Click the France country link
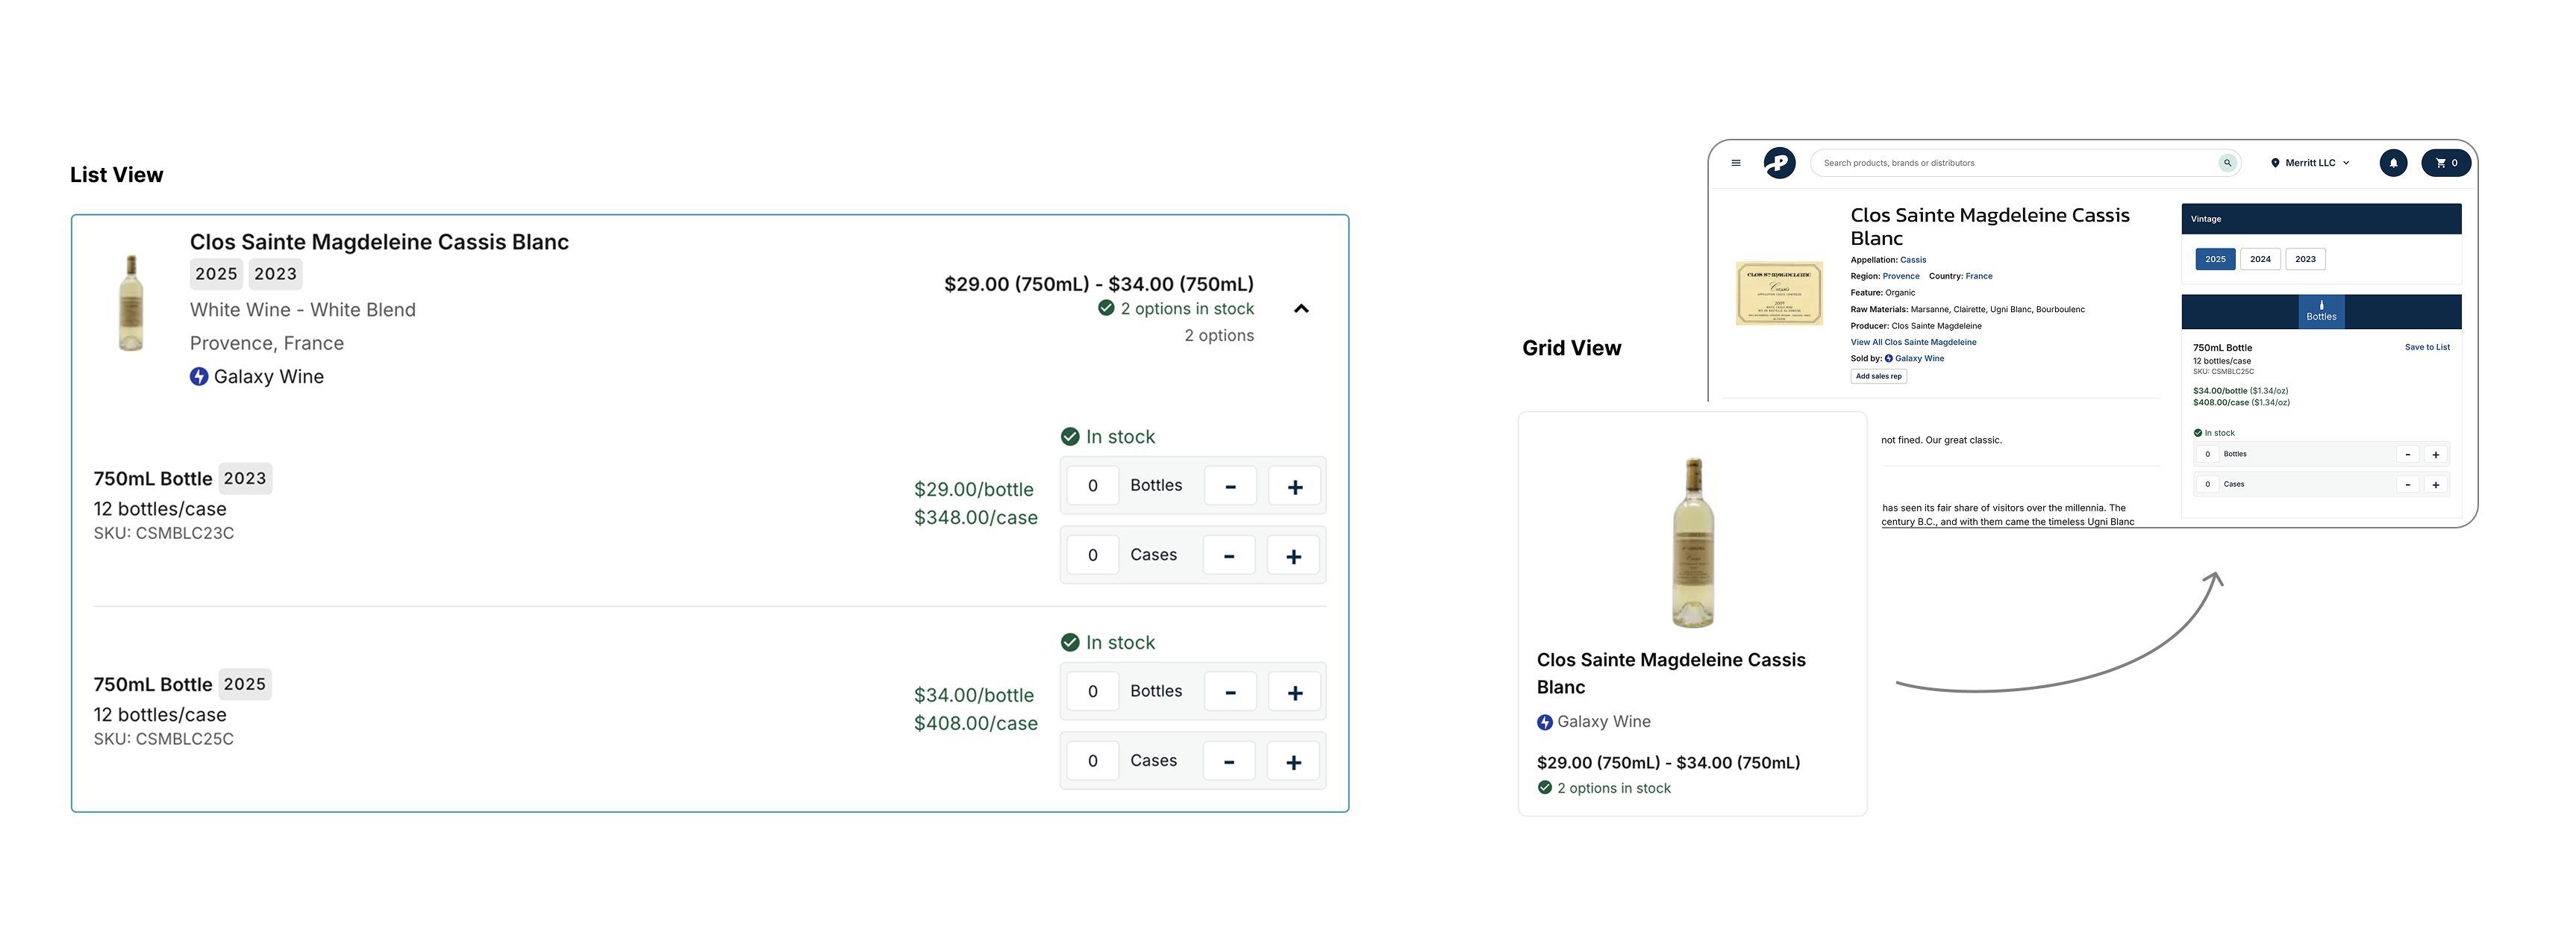 [x=1978, y=276]
